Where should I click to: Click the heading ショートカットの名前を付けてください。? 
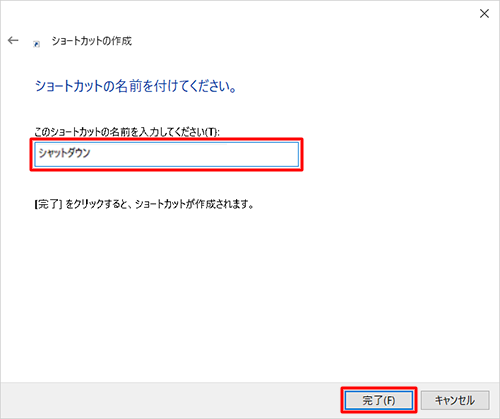pos(136,86)
